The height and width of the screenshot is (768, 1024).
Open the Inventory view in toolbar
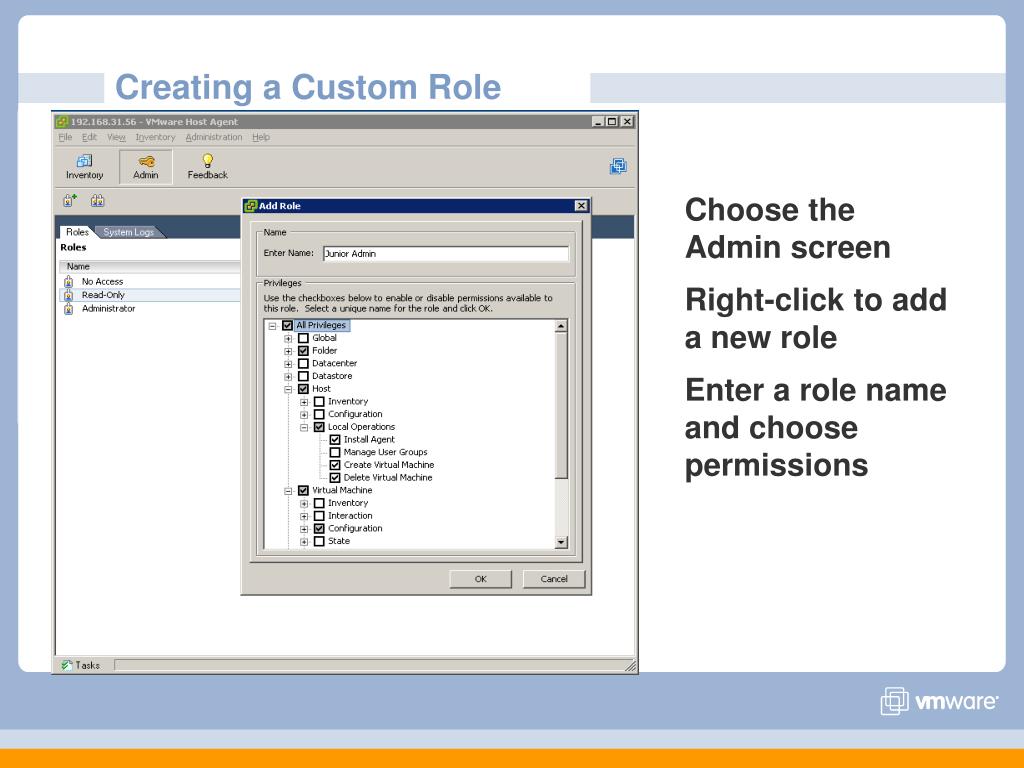coord(84,167)
